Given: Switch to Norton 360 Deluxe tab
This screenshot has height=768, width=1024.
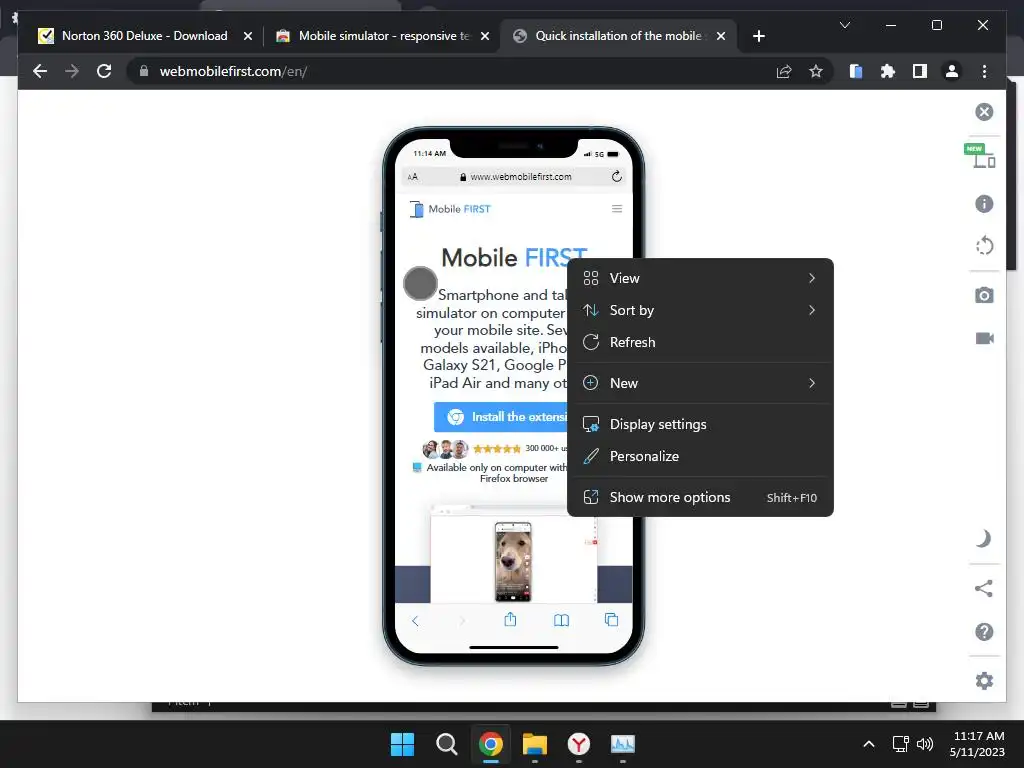Looking at the screenshot, I should [144, 36].
